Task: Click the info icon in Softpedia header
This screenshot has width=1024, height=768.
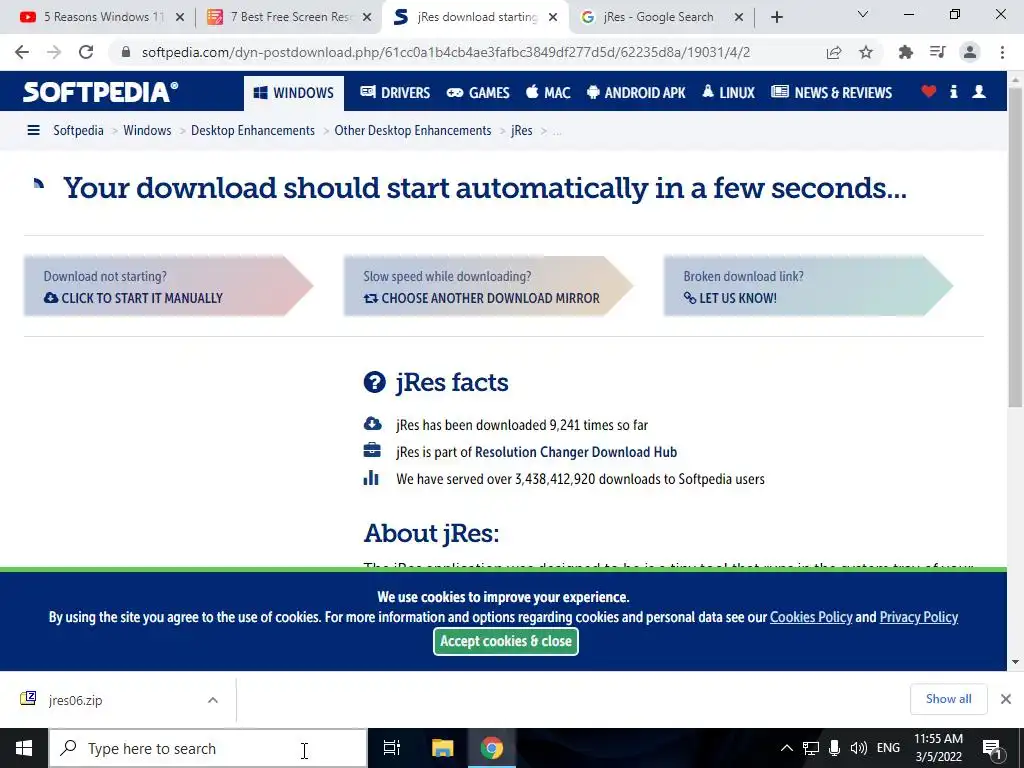Action: (953, 92)
